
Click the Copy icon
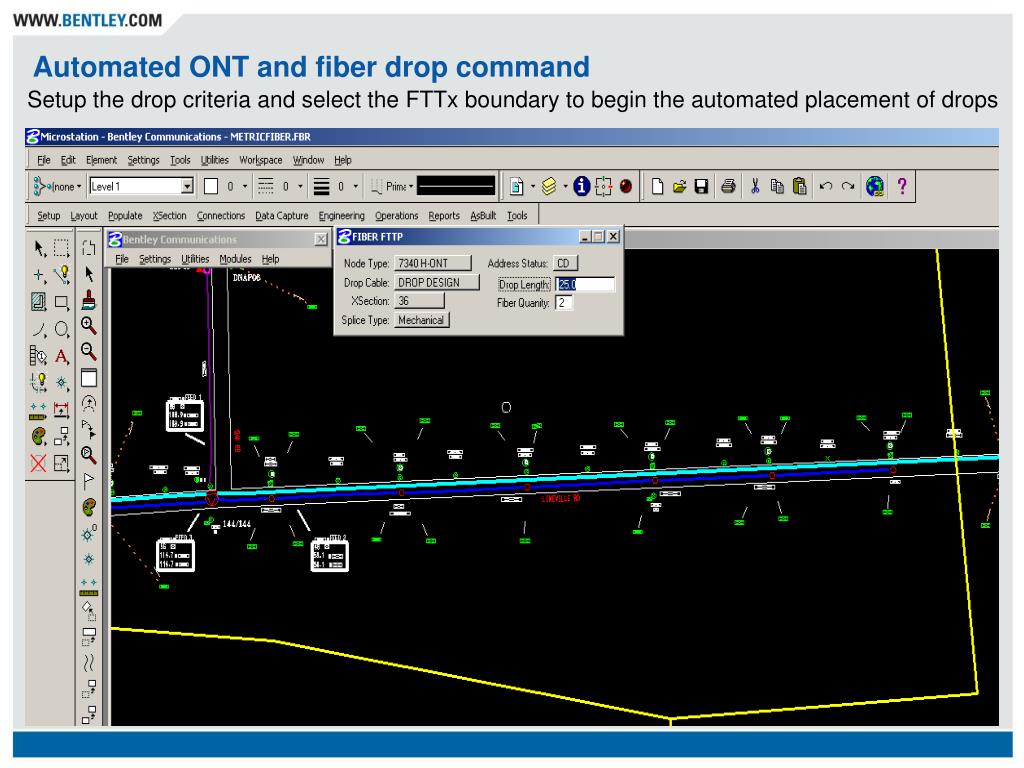777,187
